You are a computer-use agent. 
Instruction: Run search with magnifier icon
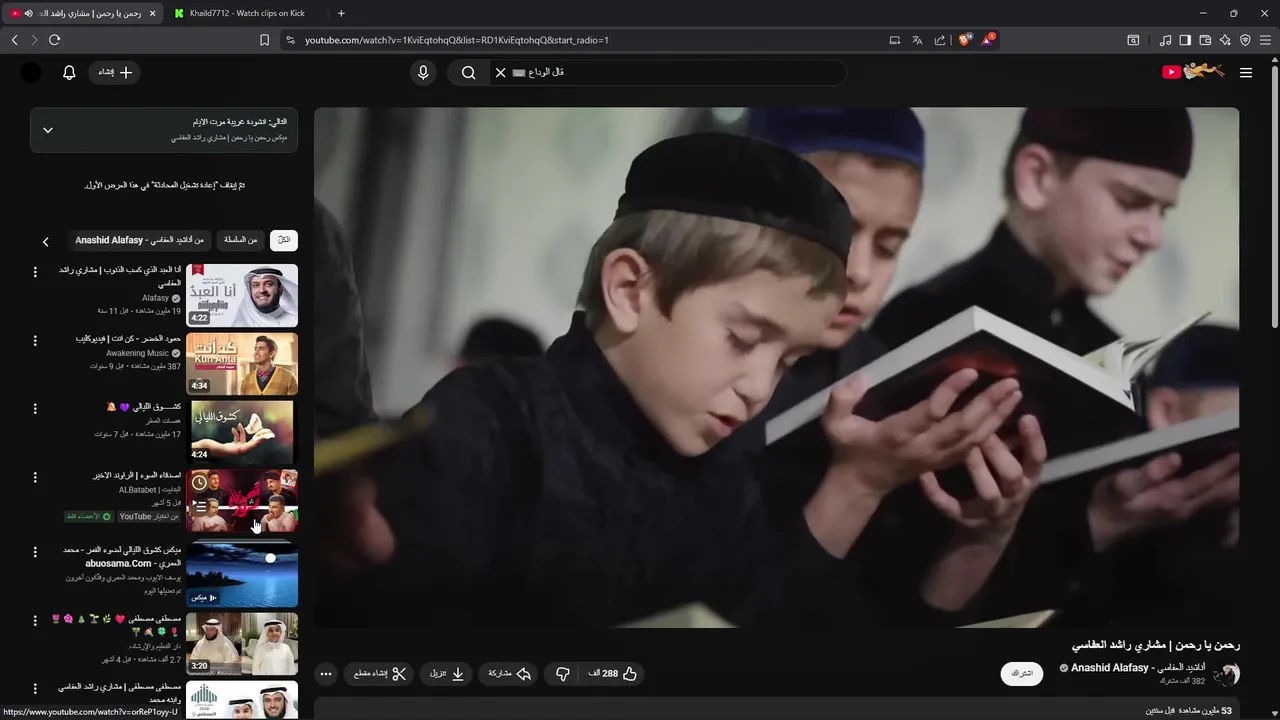(468, 72)
